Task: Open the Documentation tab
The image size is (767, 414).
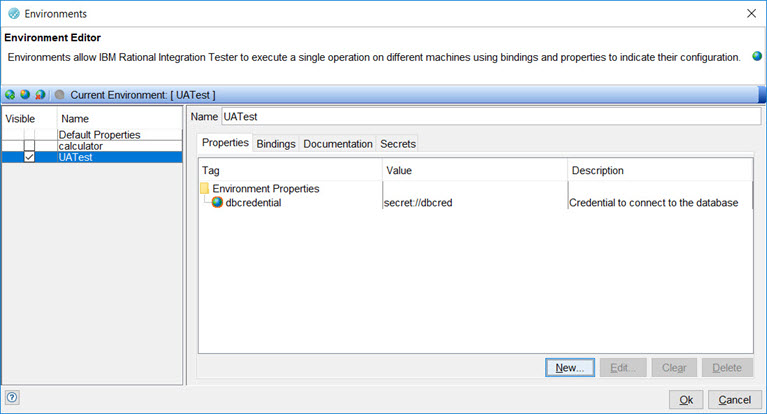Action: coord(338,144)
